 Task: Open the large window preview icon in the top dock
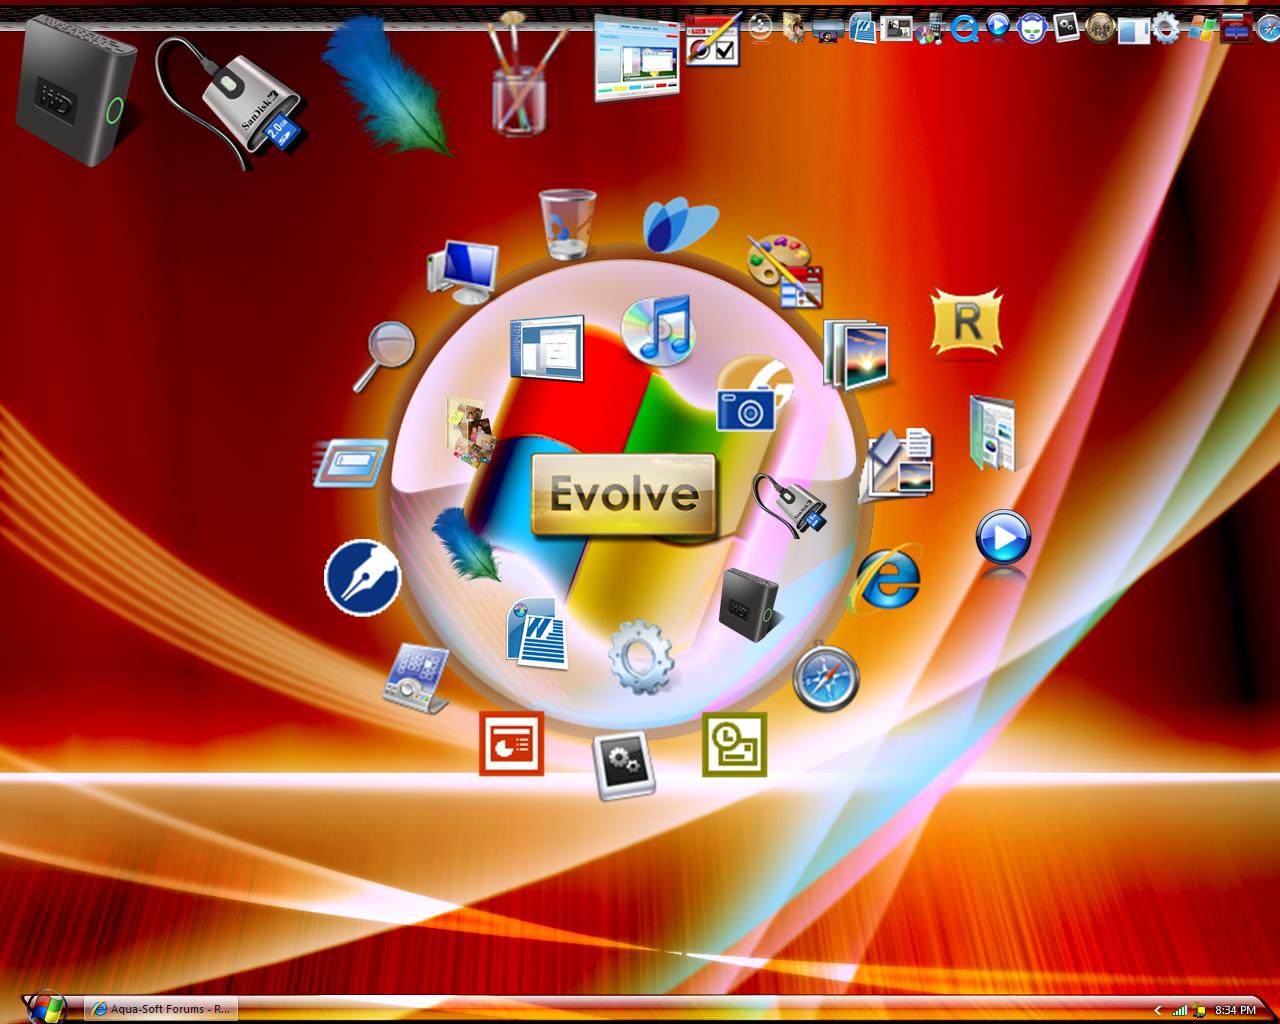coord(636,57)
